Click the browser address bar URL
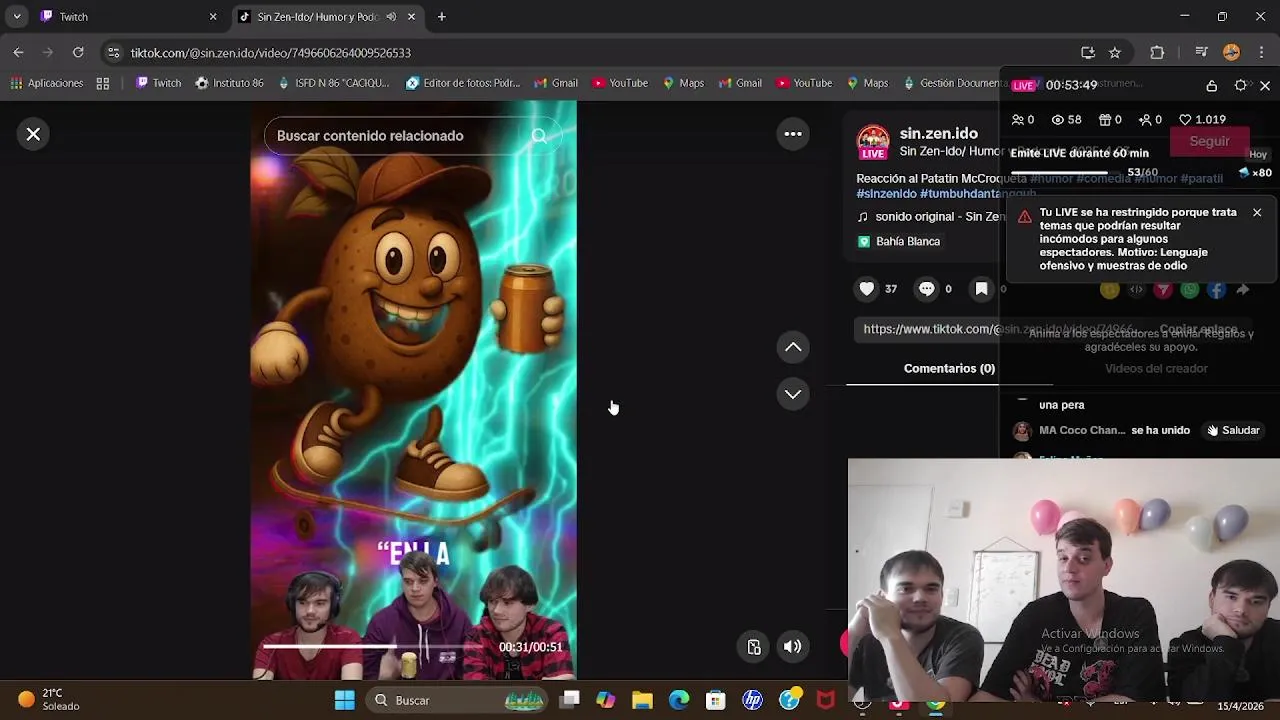This screenshot has width=1280, height=720. click(270, 53)
